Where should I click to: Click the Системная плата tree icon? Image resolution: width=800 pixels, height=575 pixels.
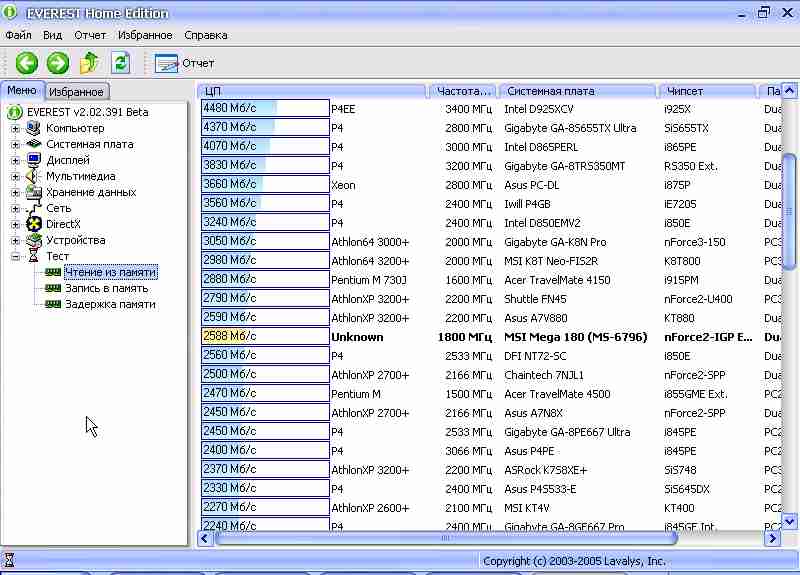click(x=34, y=144)
